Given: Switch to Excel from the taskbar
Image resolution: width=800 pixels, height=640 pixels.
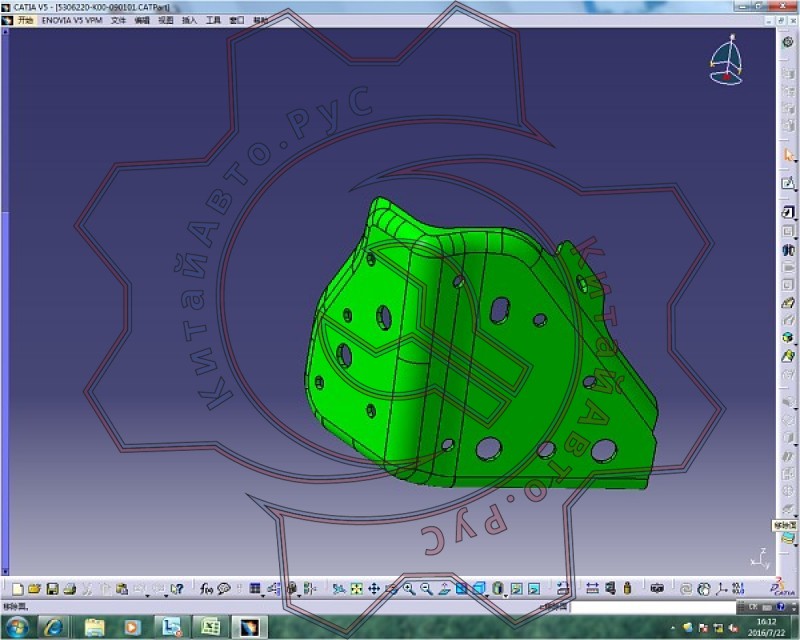Looking at the screenshot, I should [x=210, y=627].
